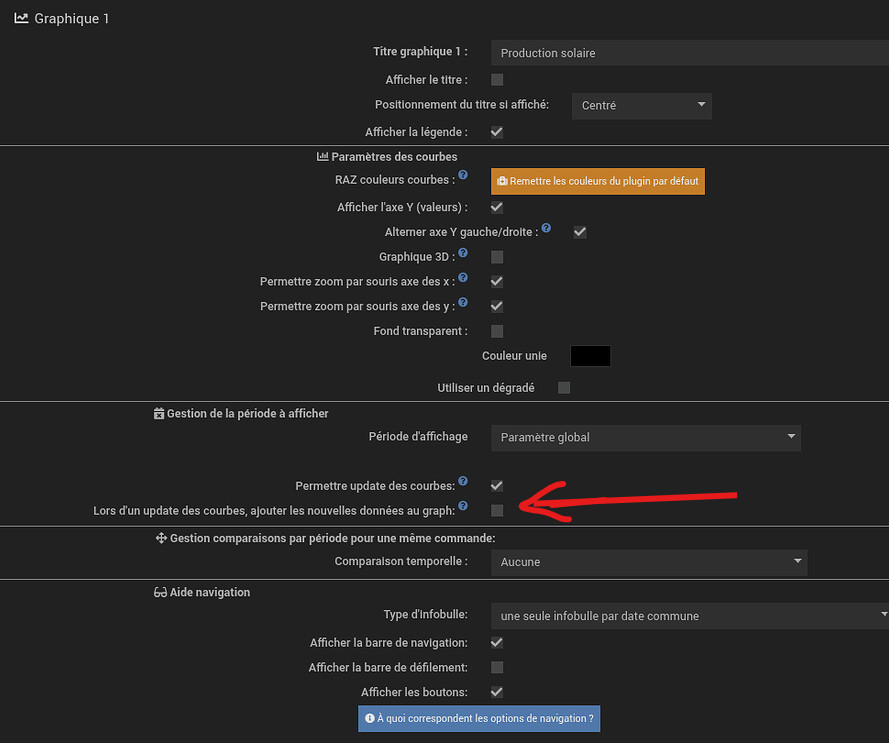Uncheck Afficher la légende
This screenshot has height=744, width=889.
tap(497, 132)
